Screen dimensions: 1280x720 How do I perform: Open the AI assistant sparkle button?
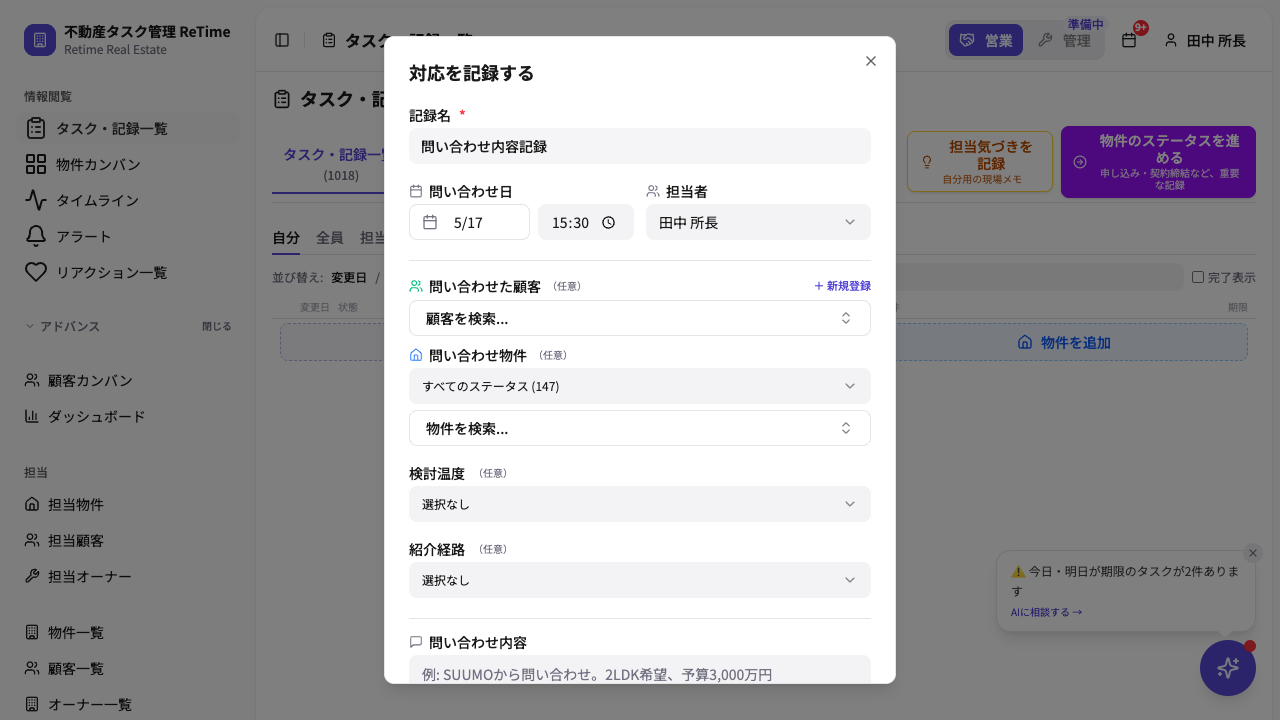(1228, 668)
